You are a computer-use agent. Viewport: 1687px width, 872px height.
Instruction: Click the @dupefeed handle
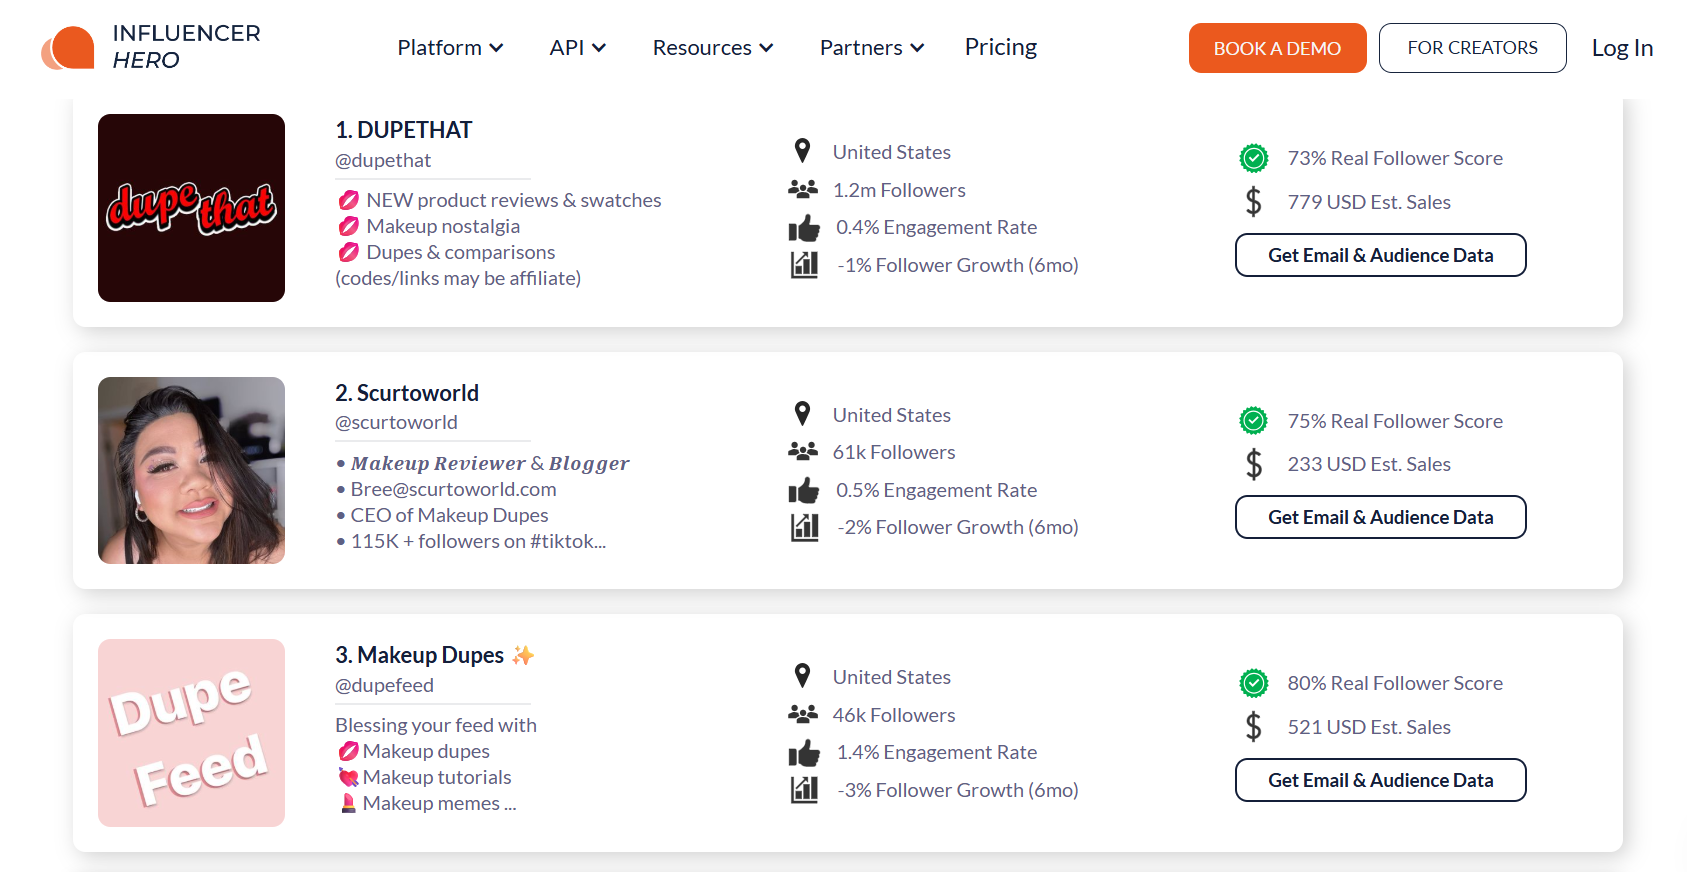tap(384, 685)
